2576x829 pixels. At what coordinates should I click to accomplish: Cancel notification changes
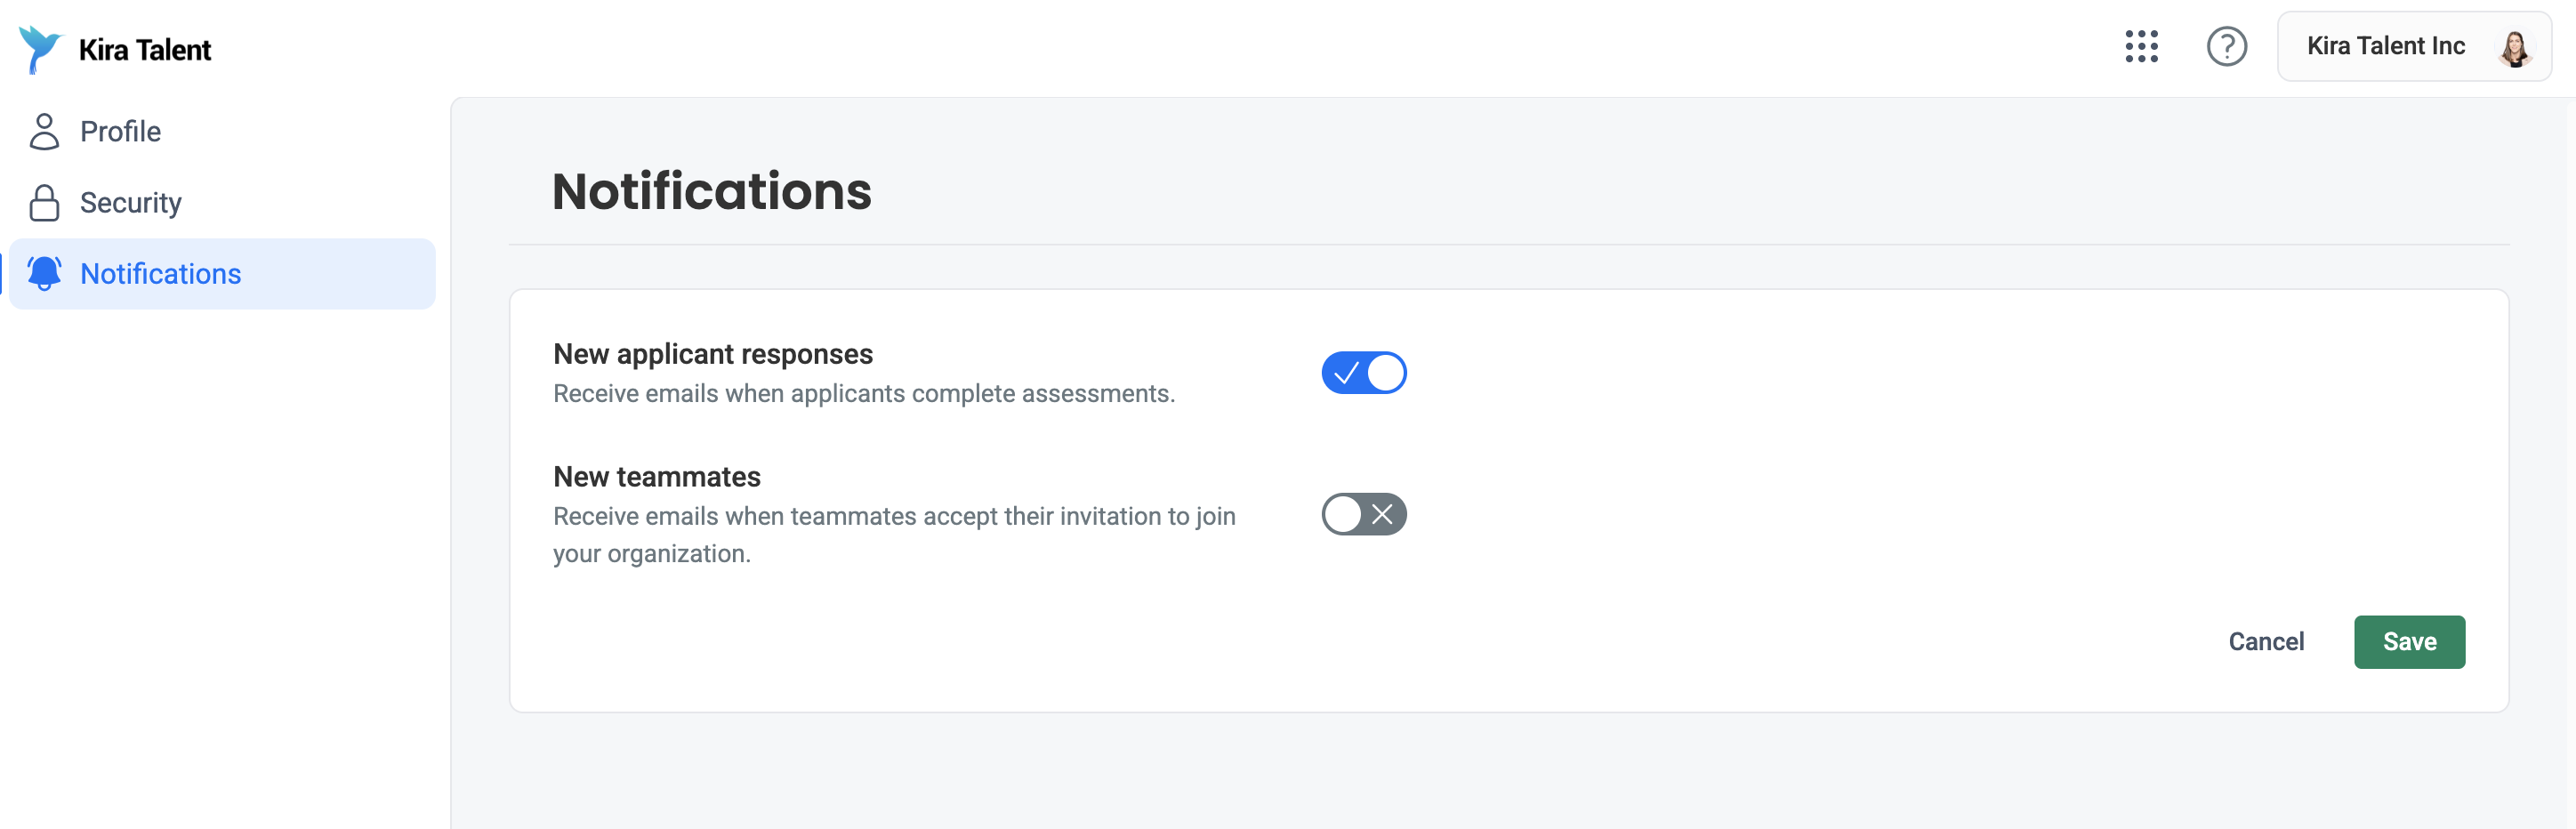coord(2266,641)
